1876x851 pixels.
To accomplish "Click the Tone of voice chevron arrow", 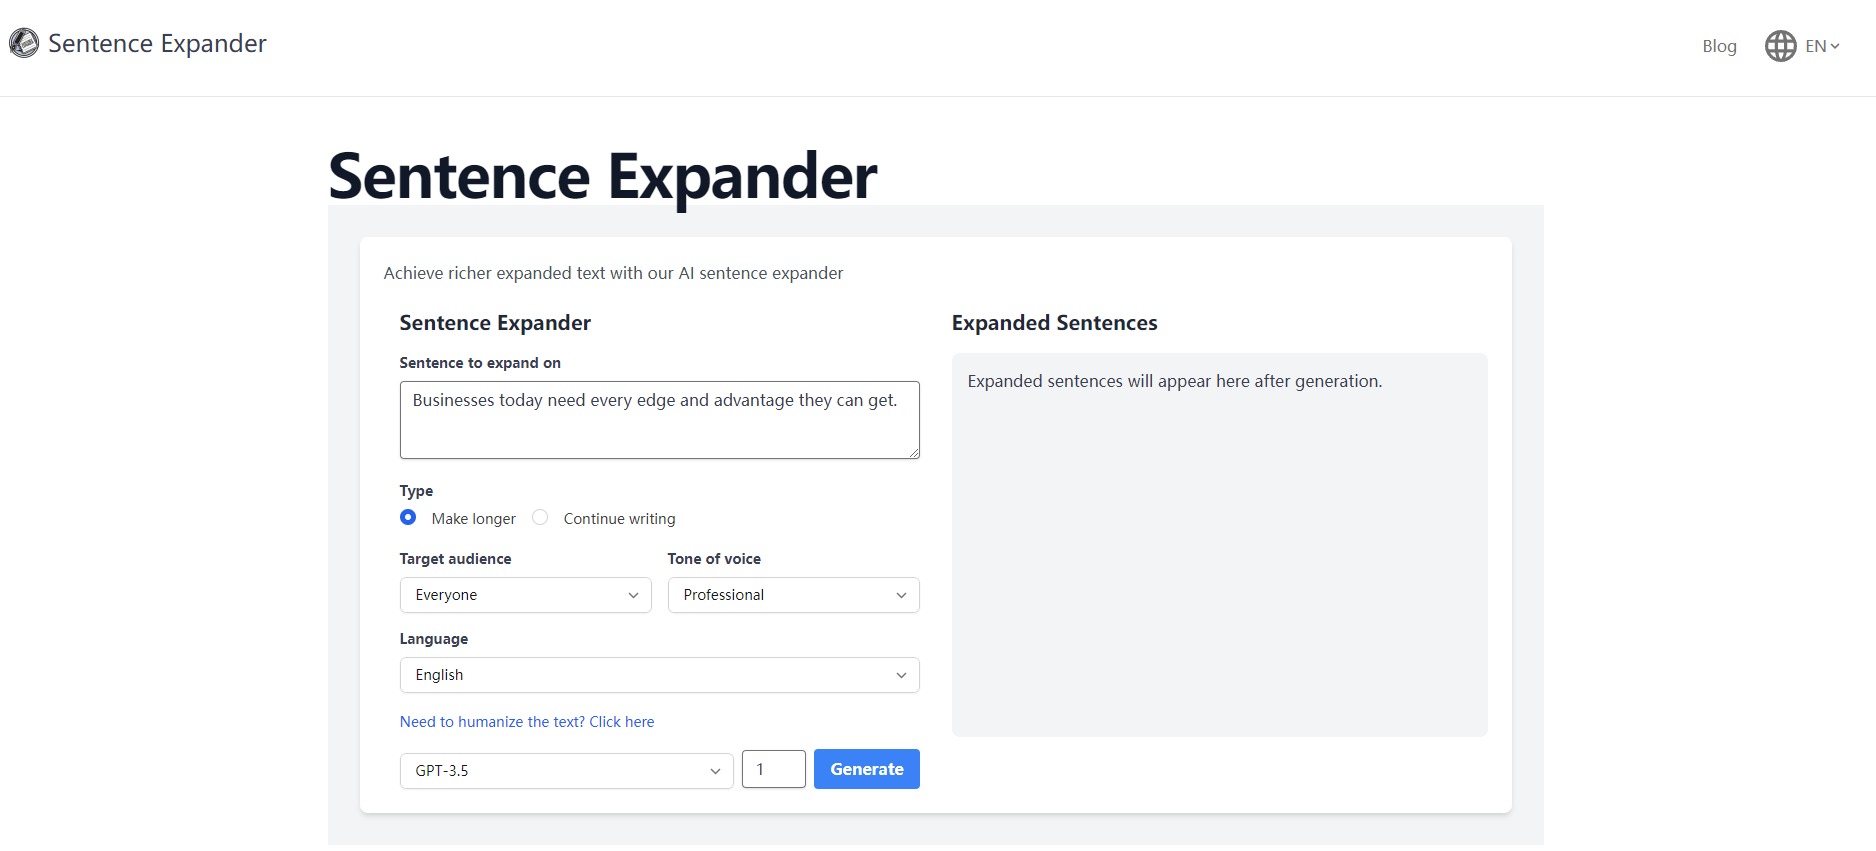I will [901, 596].
